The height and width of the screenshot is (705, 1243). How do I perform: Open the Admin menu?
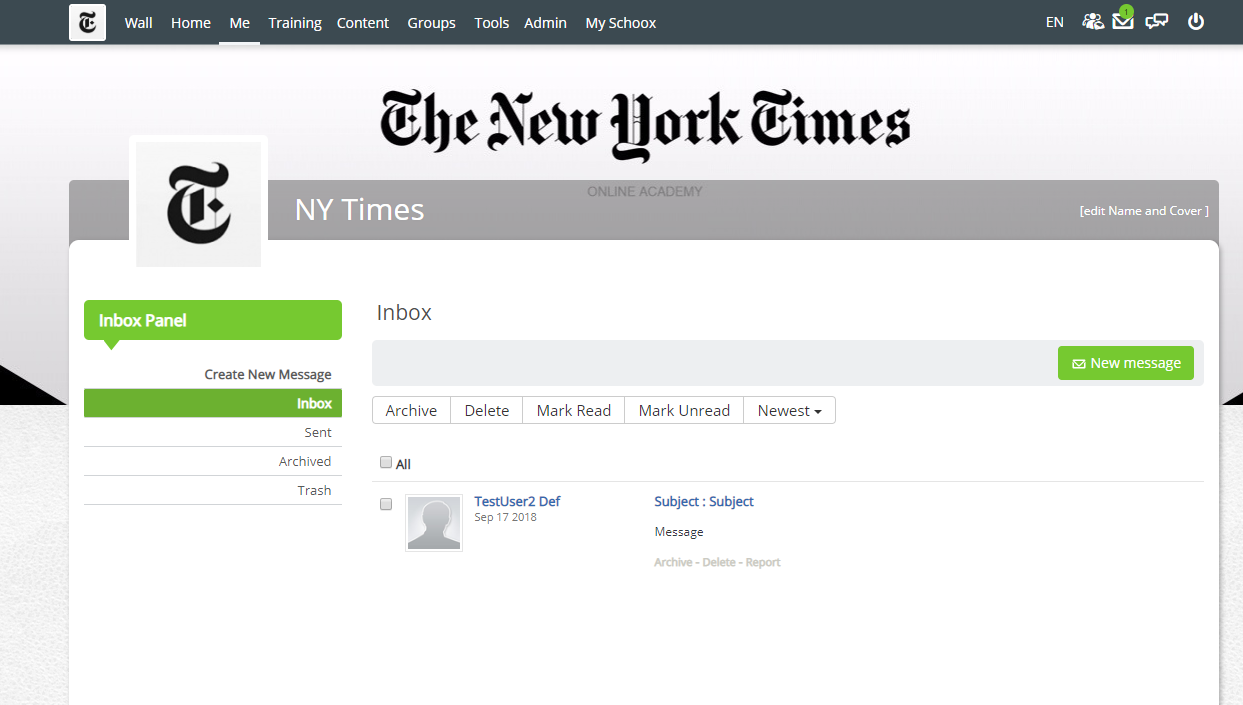546,22
